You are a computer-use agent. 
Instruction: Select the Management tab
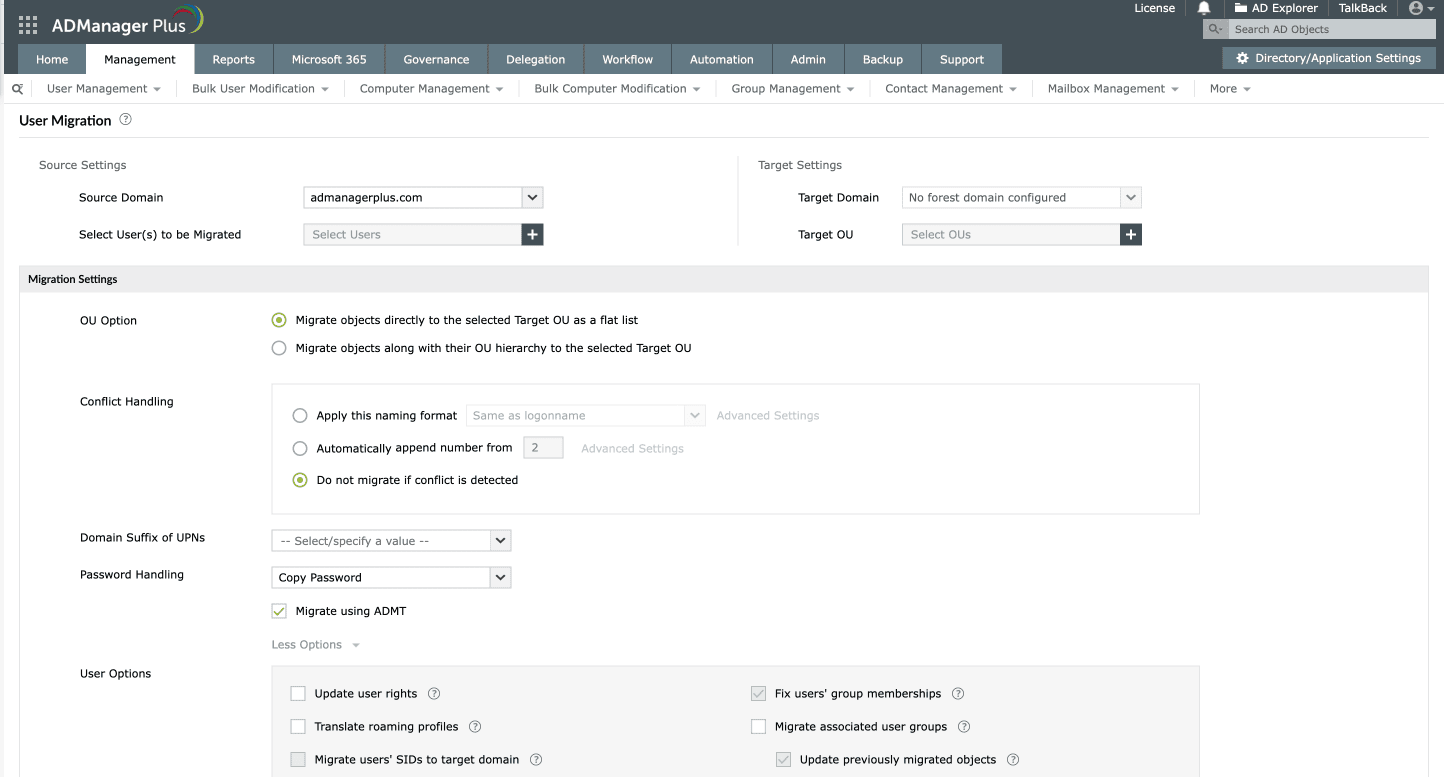tap(140, 59)
